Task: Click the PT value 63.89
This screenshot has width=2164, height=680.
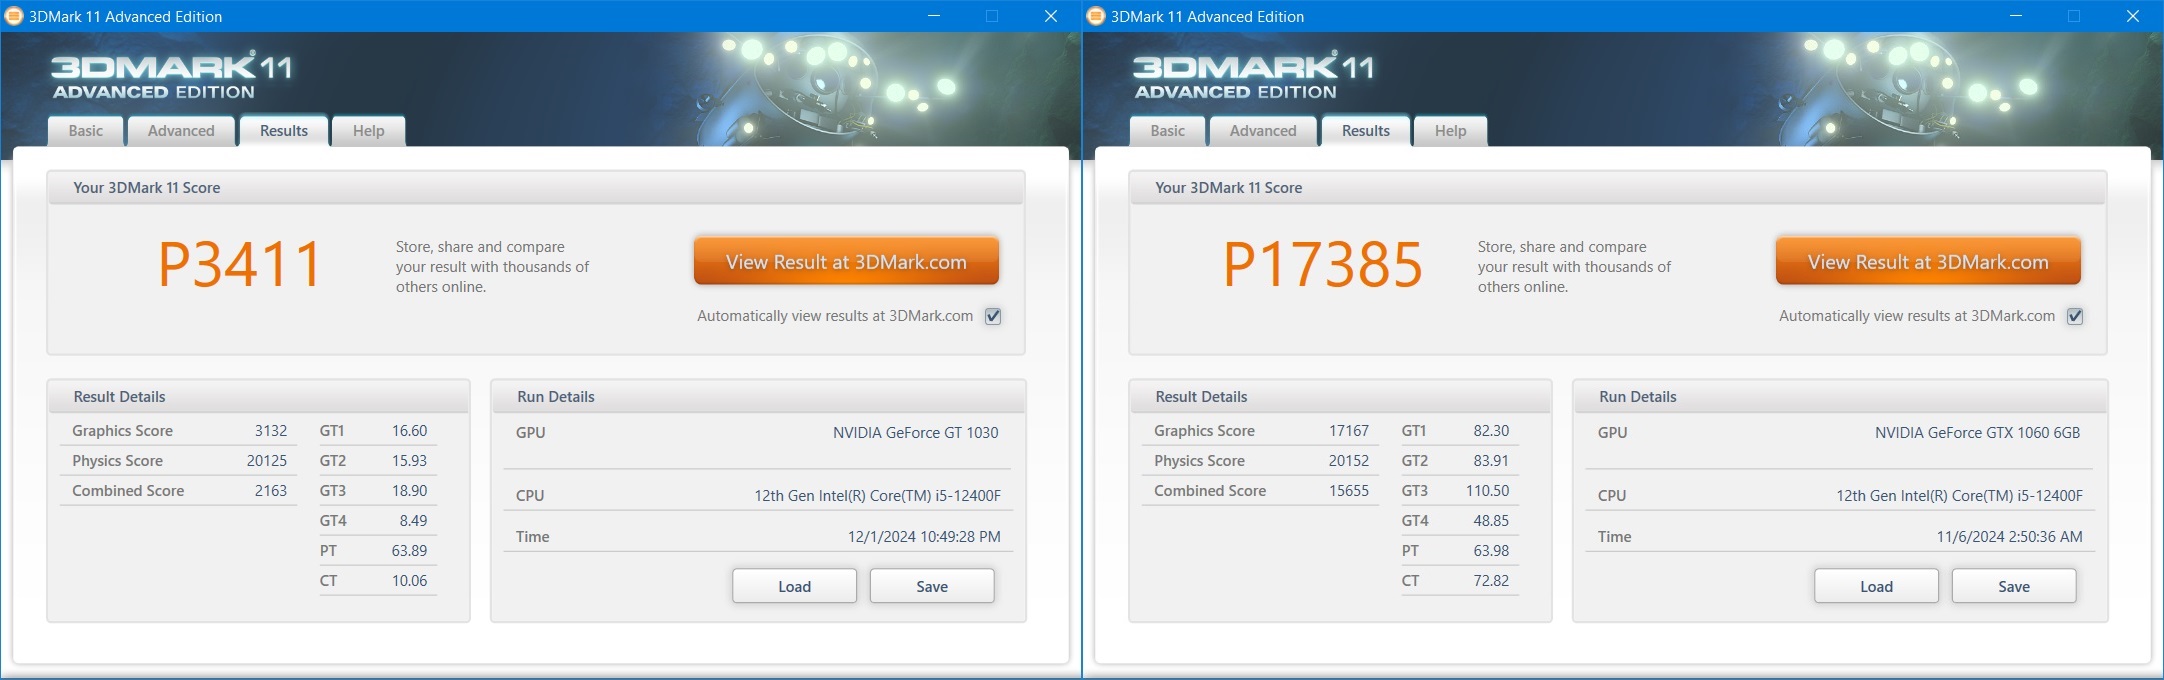Action: [x=409, y=551]
